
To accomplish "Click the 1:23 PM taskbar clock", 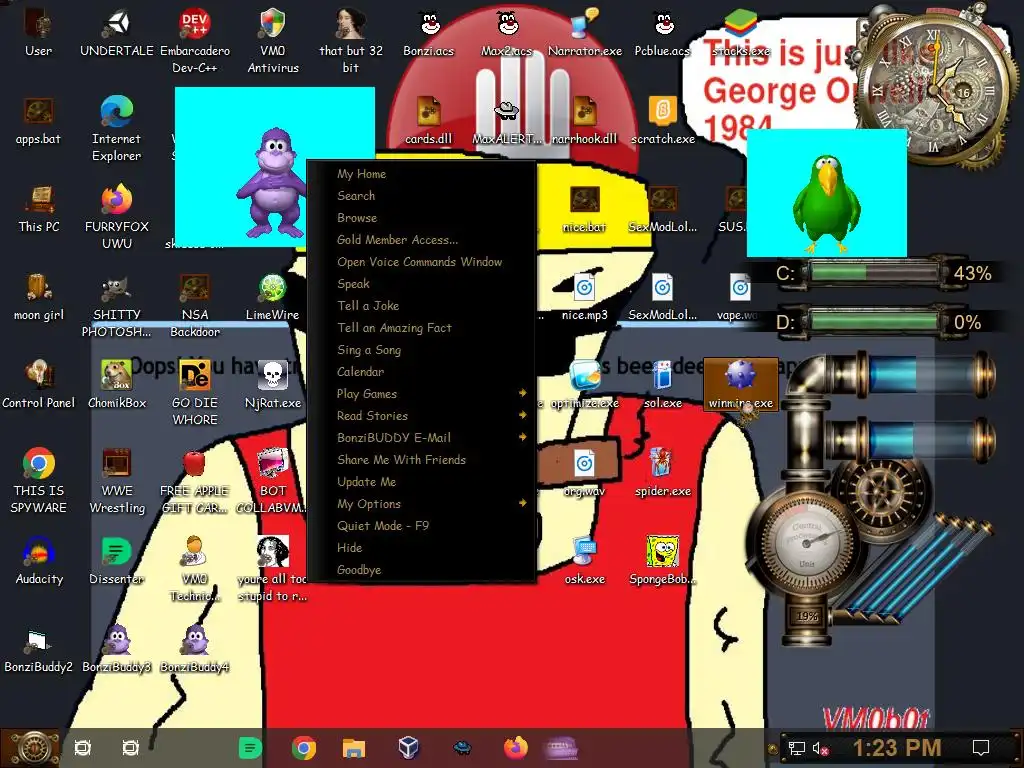I will (x=897, y=747).
